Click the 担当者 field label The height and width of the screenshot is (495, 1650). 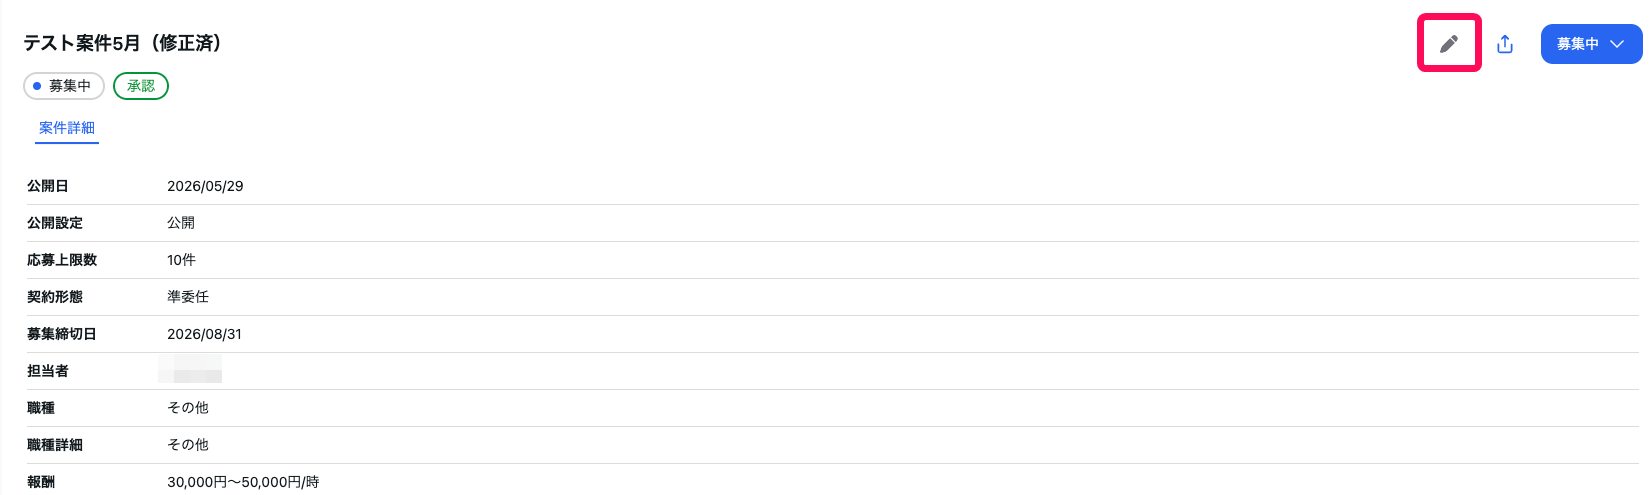click(x=48, y=371)
